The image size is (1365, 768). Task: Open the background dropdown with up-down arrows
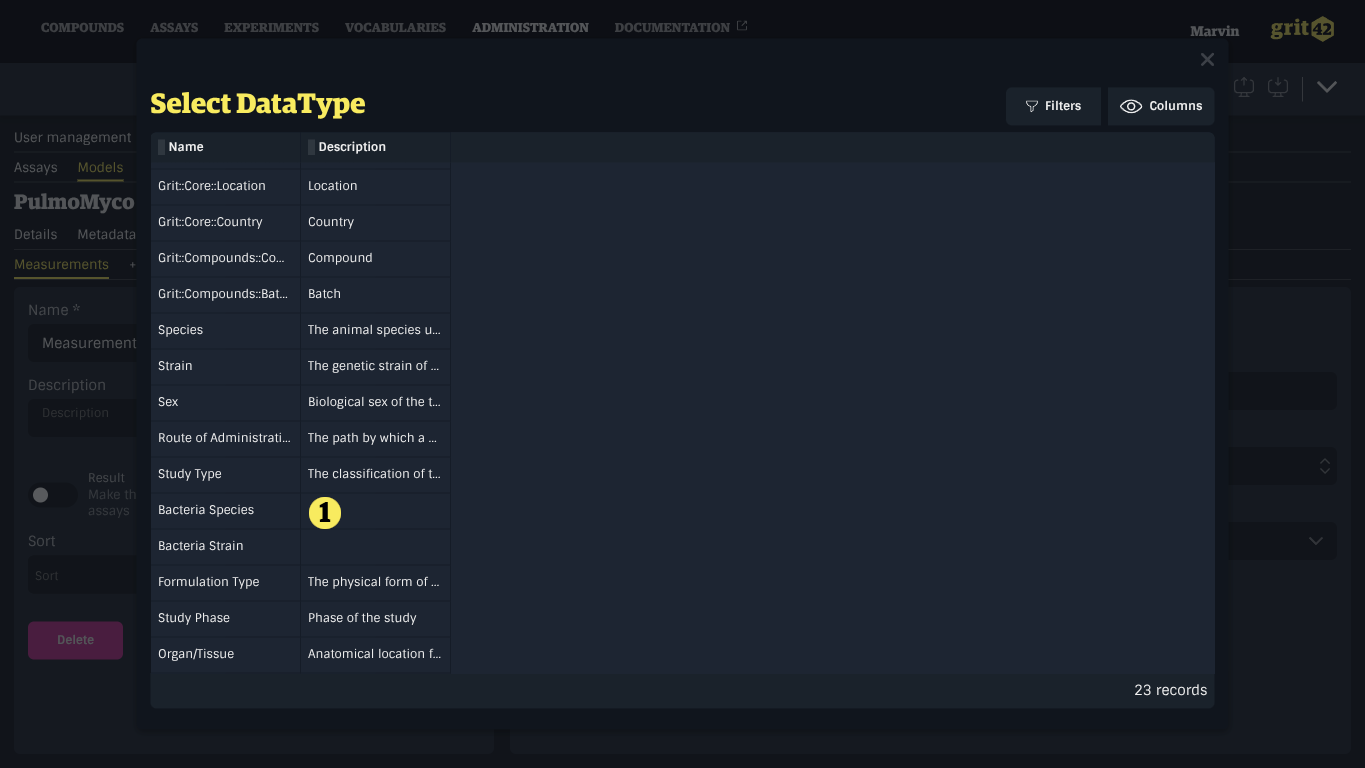(x=1325, y=466)
